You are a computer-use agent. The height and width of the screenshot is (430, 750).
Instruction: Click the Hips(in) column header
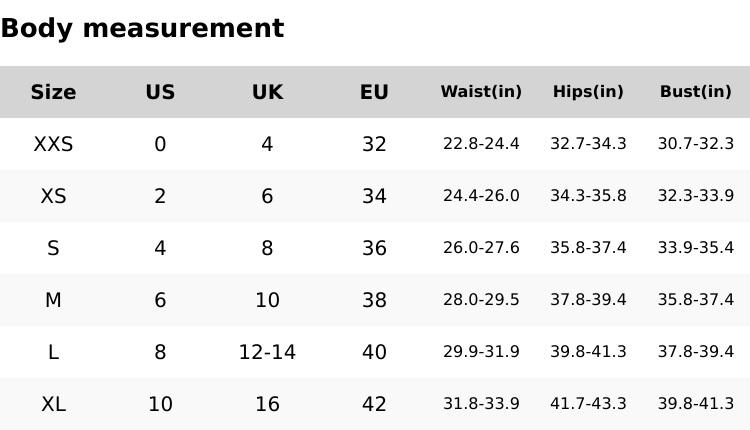point(588,92)
